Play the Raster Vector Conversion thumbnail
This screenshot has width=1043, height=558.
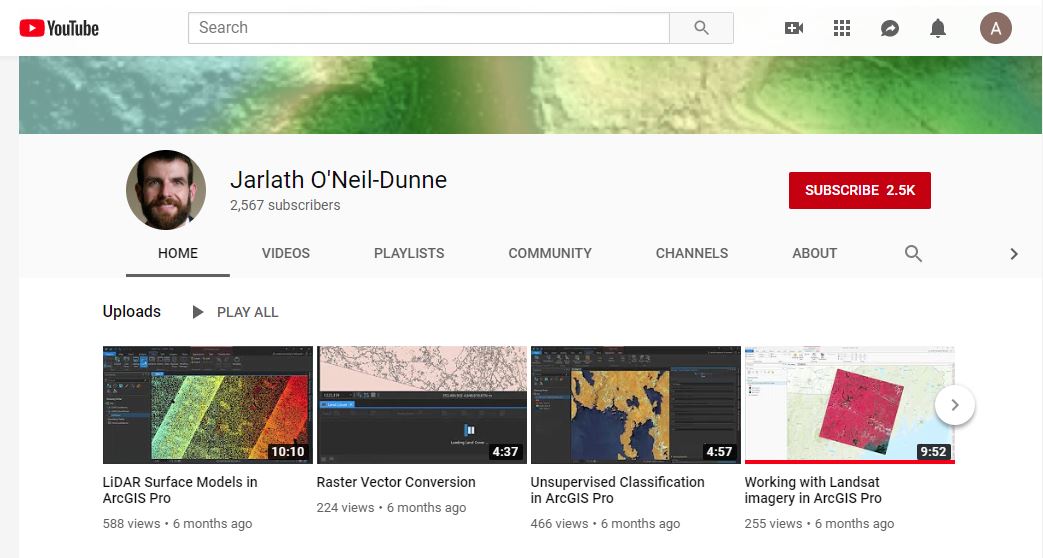[422, 404]
